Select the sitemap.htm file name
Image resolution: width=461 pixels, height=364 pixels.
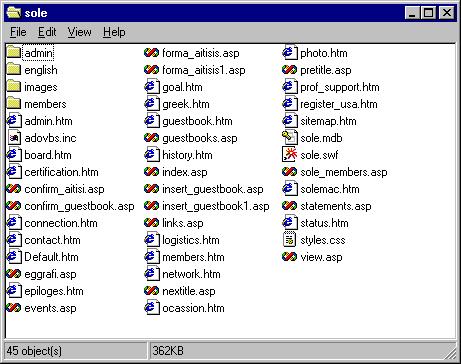point(328,121)
